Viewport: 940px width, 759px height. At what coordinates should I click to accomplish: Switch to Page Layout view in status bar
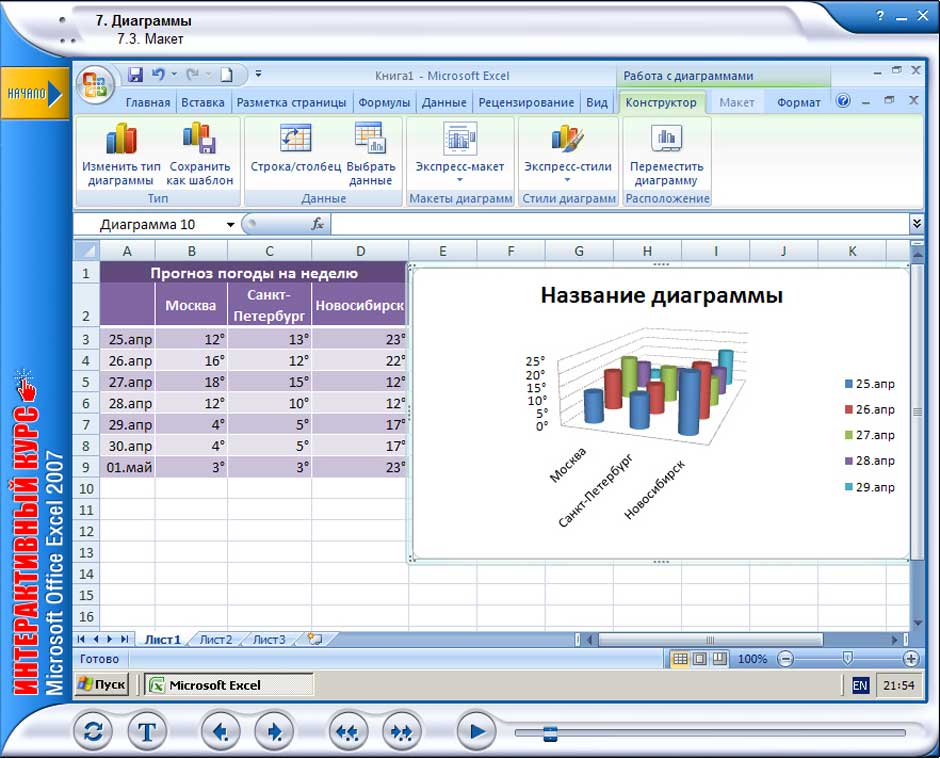pyautogui.click(x=699, y=659)
